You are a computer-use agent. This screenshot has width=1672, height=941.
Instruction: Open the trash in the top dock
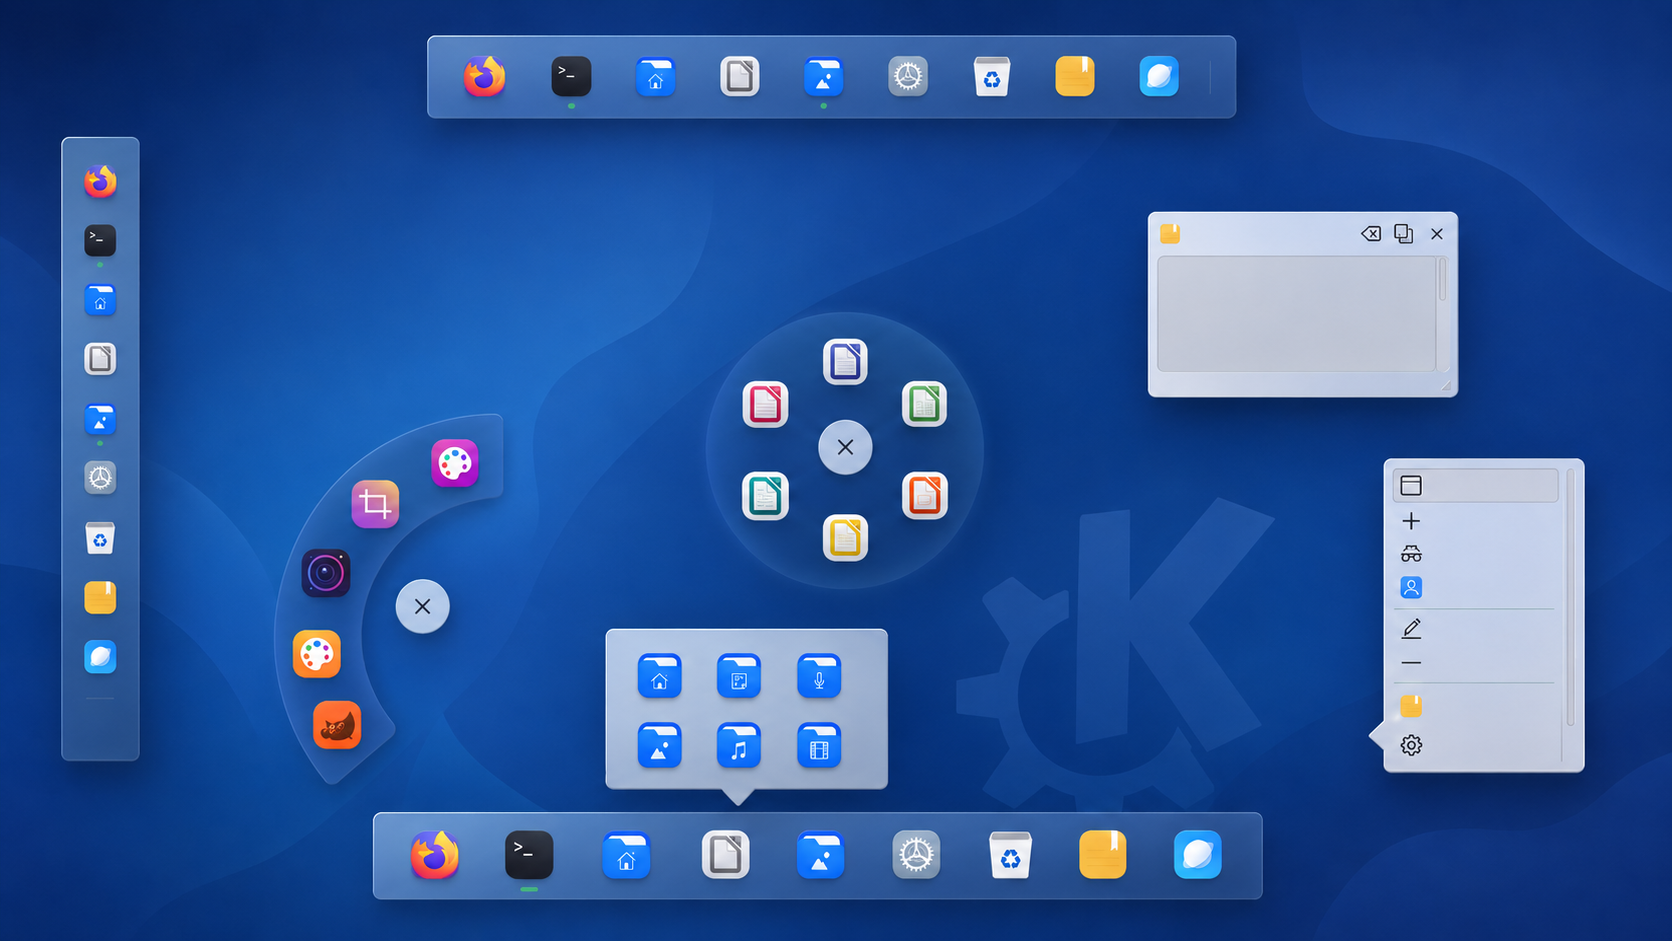click(991, 76)
